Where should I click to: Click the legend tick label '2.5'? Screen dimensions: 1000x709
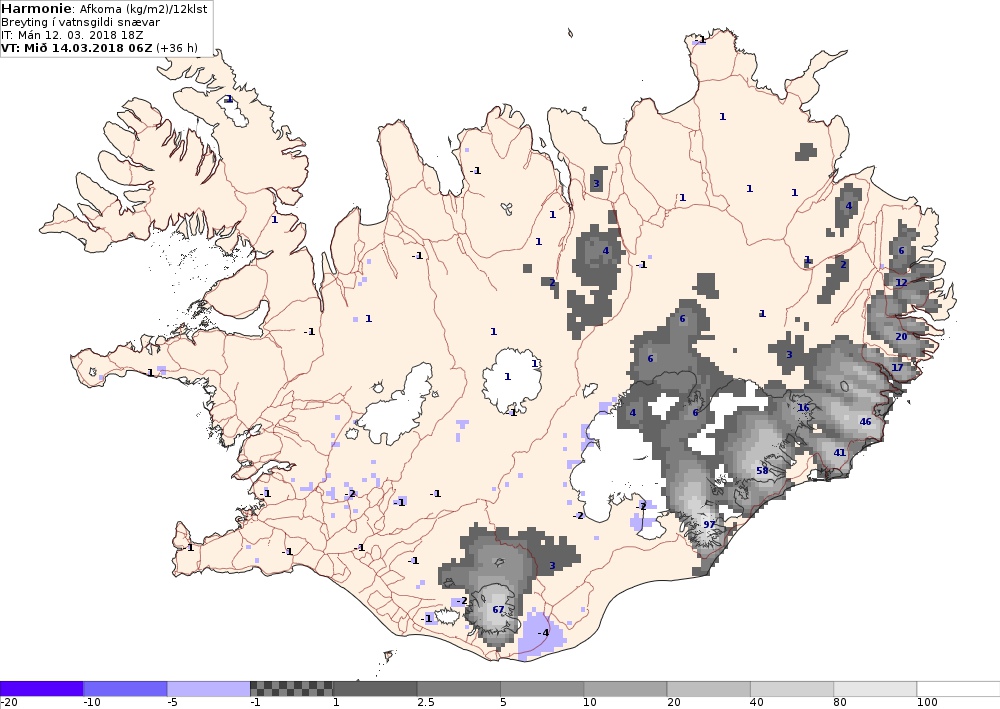tap(426, 703)
